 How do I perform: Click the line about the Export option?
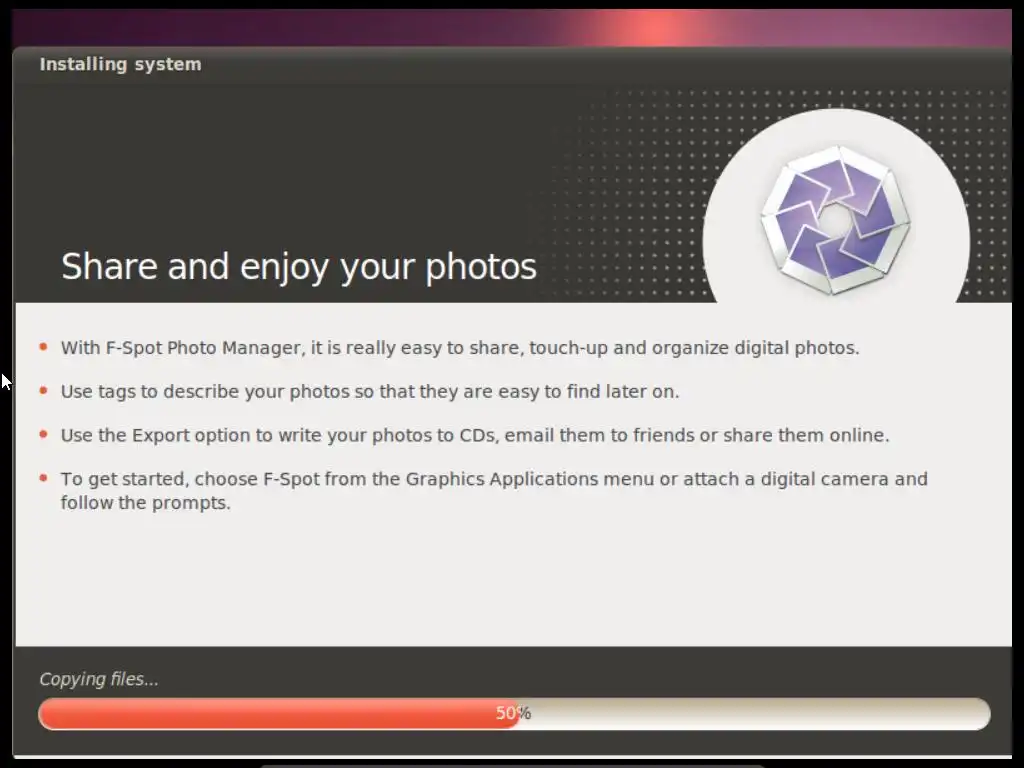pos(475,435)
